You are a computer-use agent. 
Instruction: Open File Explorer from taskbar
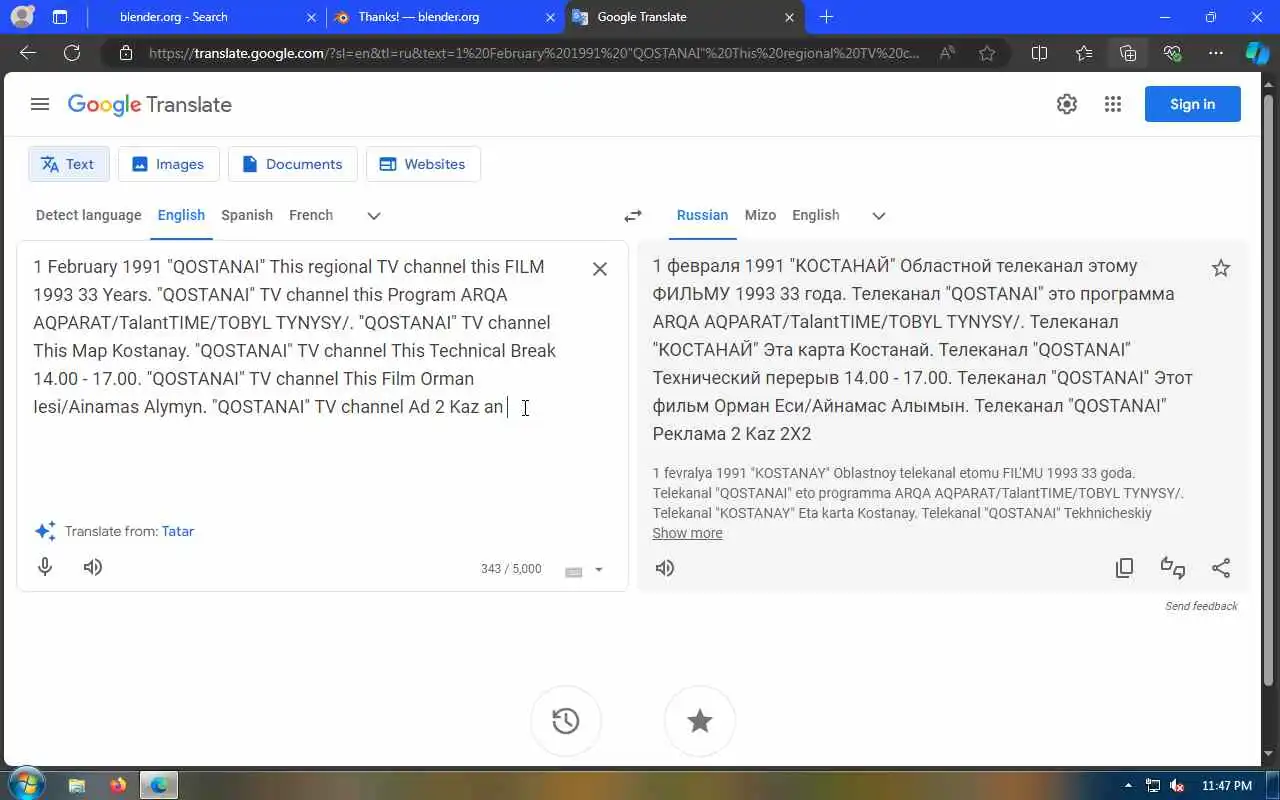77,785
